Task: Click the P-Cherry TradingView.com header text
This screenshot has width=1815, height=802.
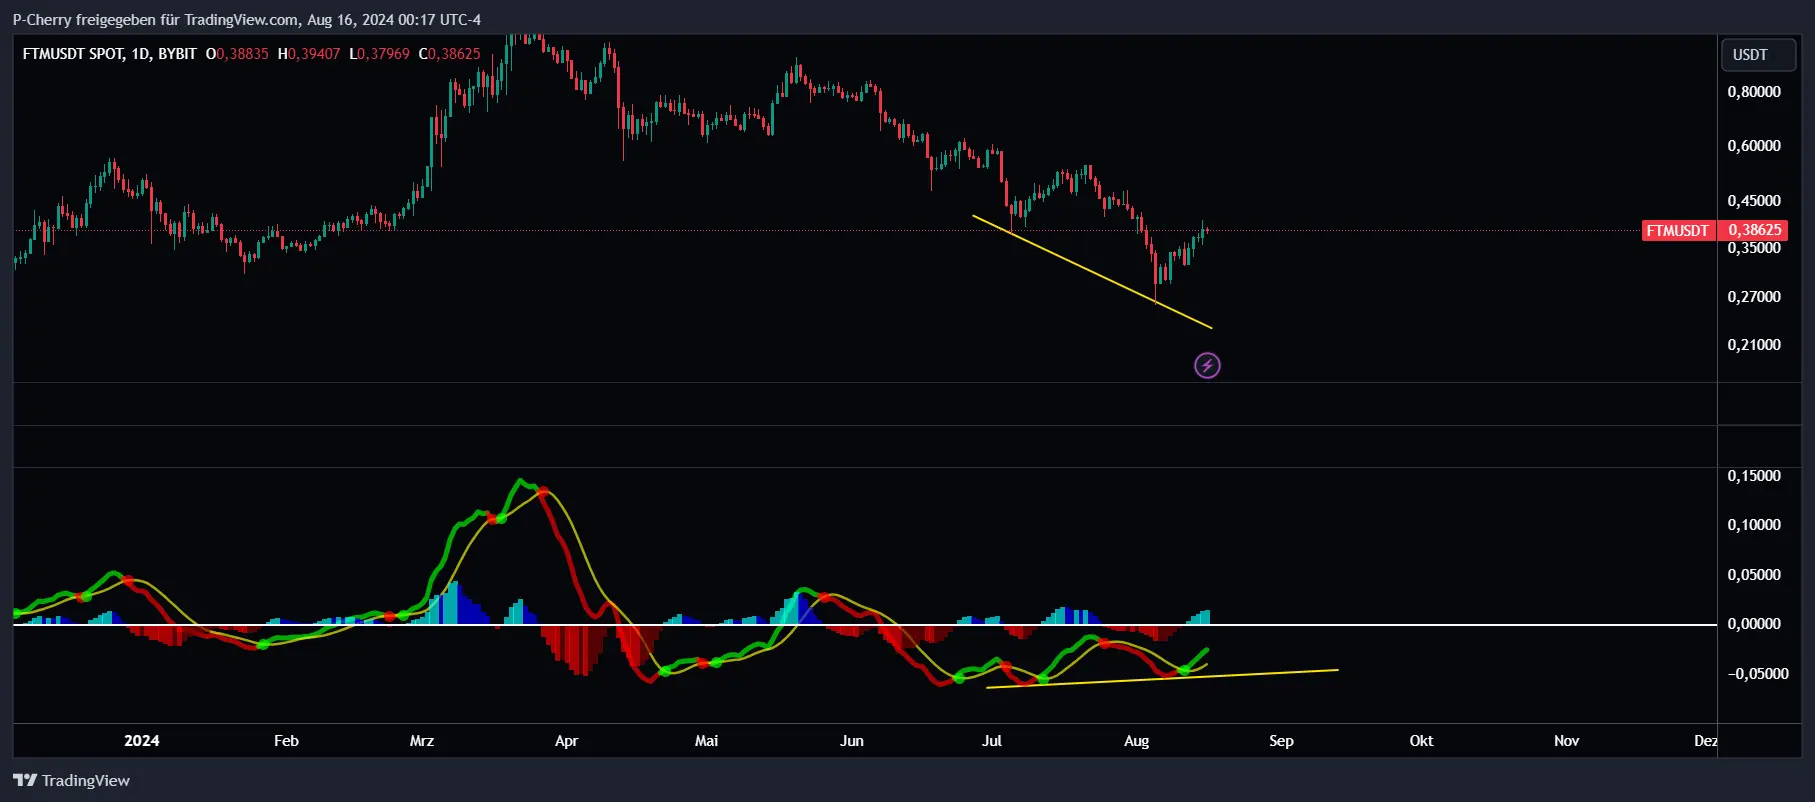Action: (x=247, y=19)
